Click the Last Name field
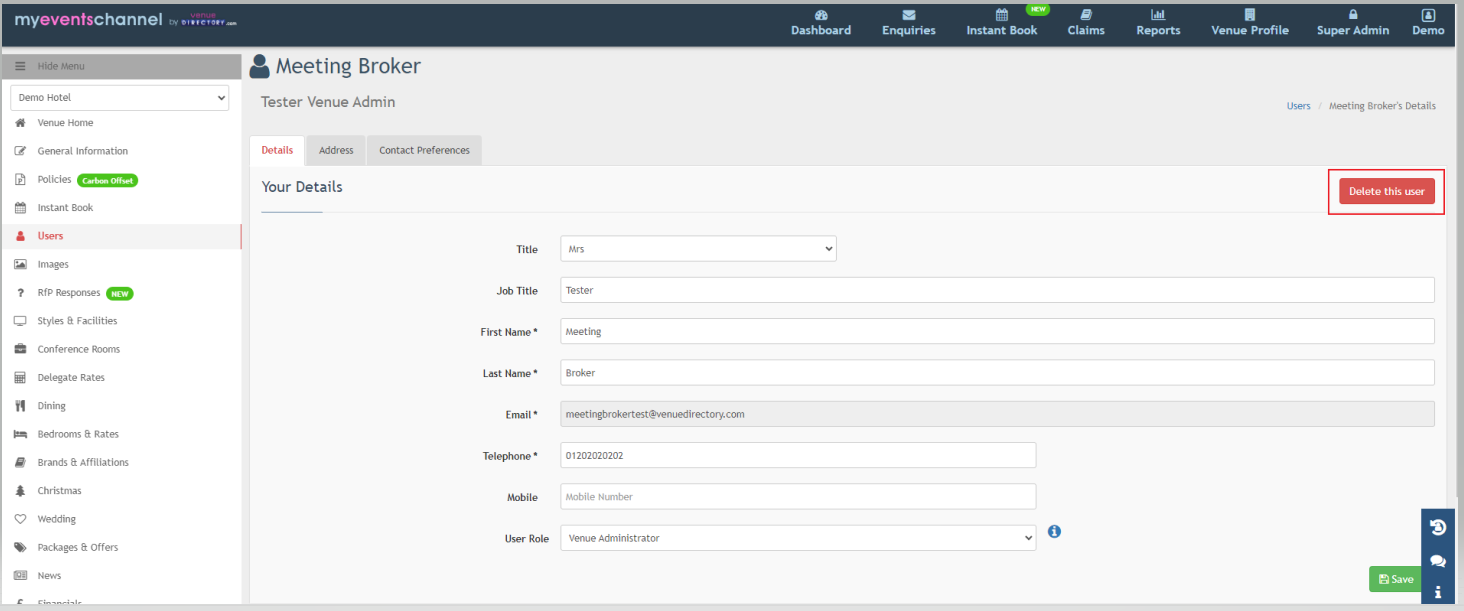Screen dimensions: 1464x611 tap(997, 373)
